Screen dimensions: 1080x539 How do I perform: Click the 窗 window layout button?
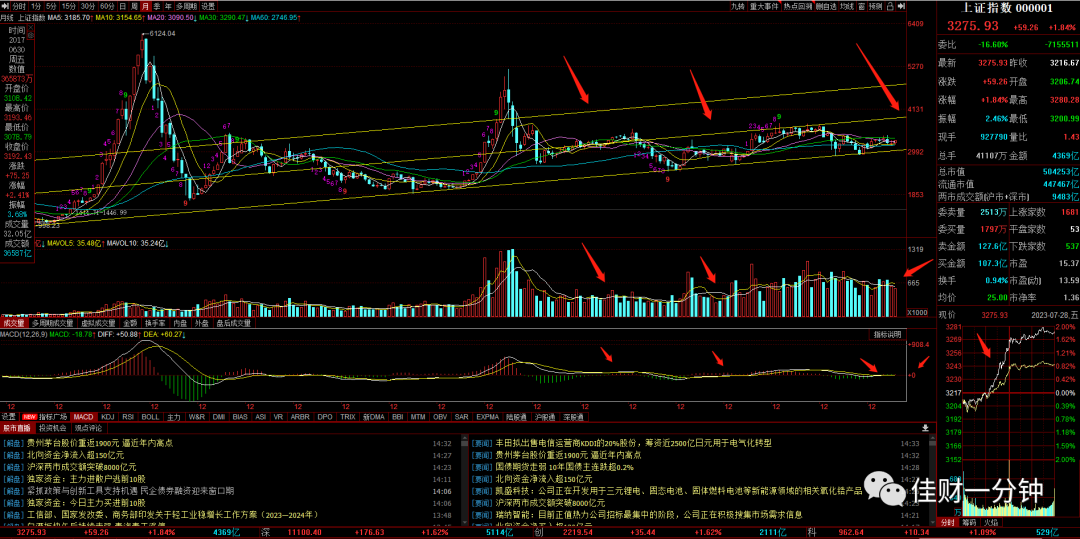pyautogui.click(x=862, y=6)
